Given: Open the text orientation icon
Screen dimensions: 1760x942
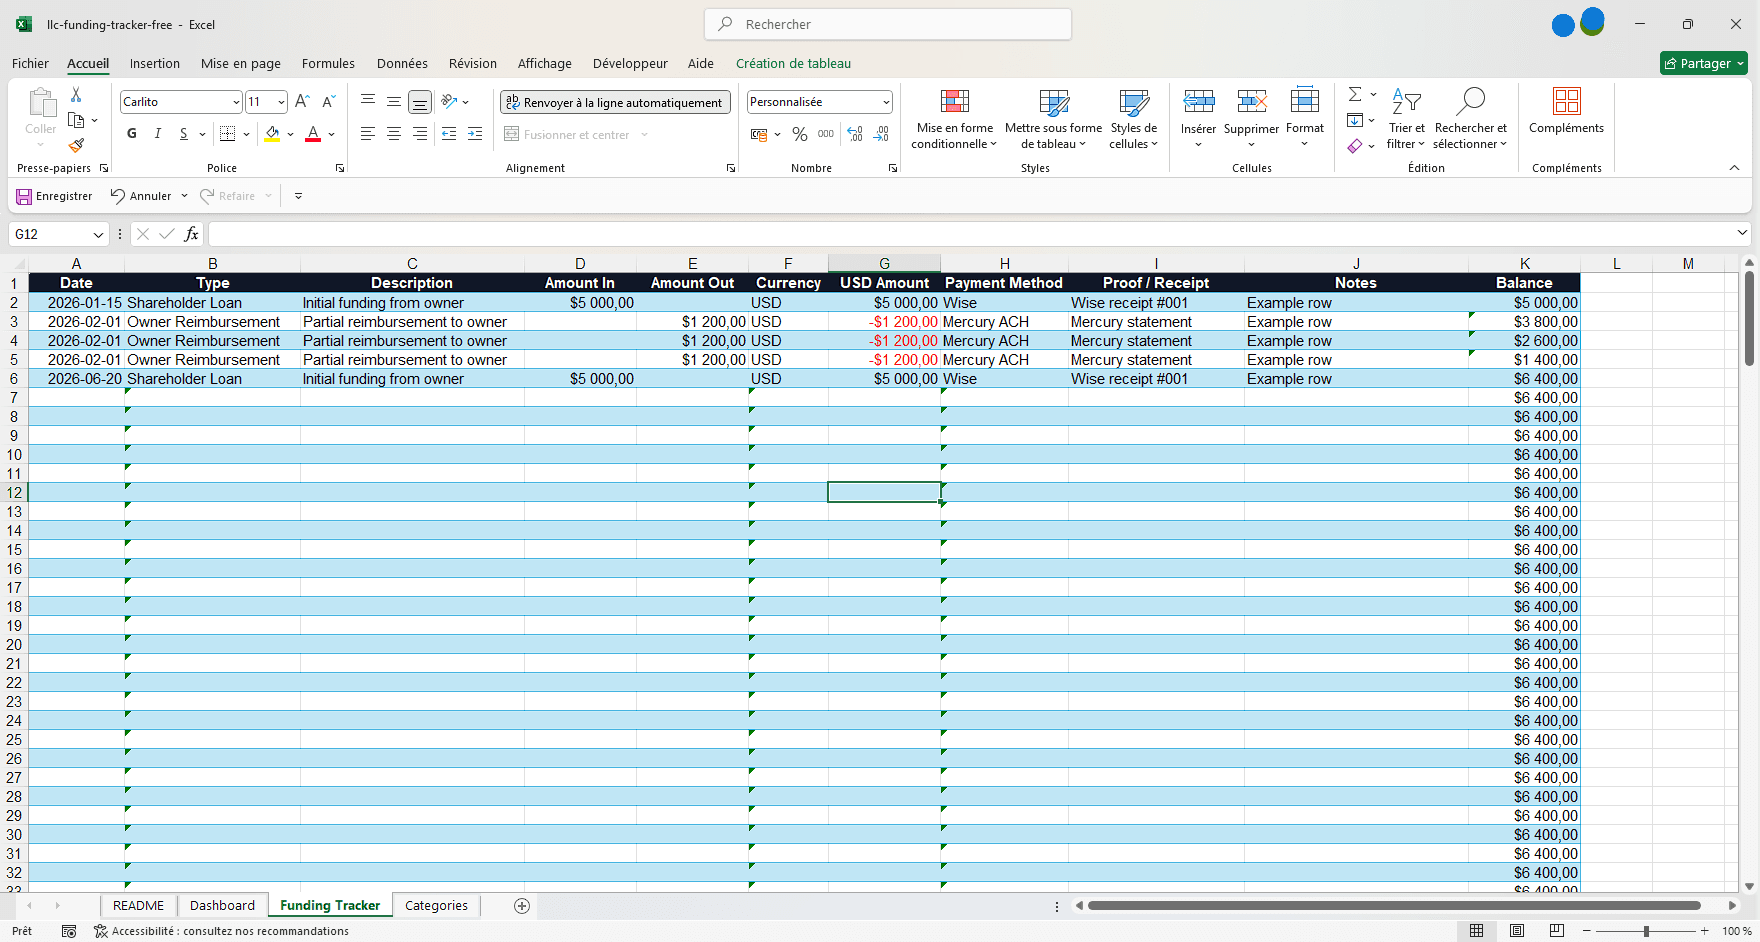Looking at the screenshot, I should click(449, 102).
